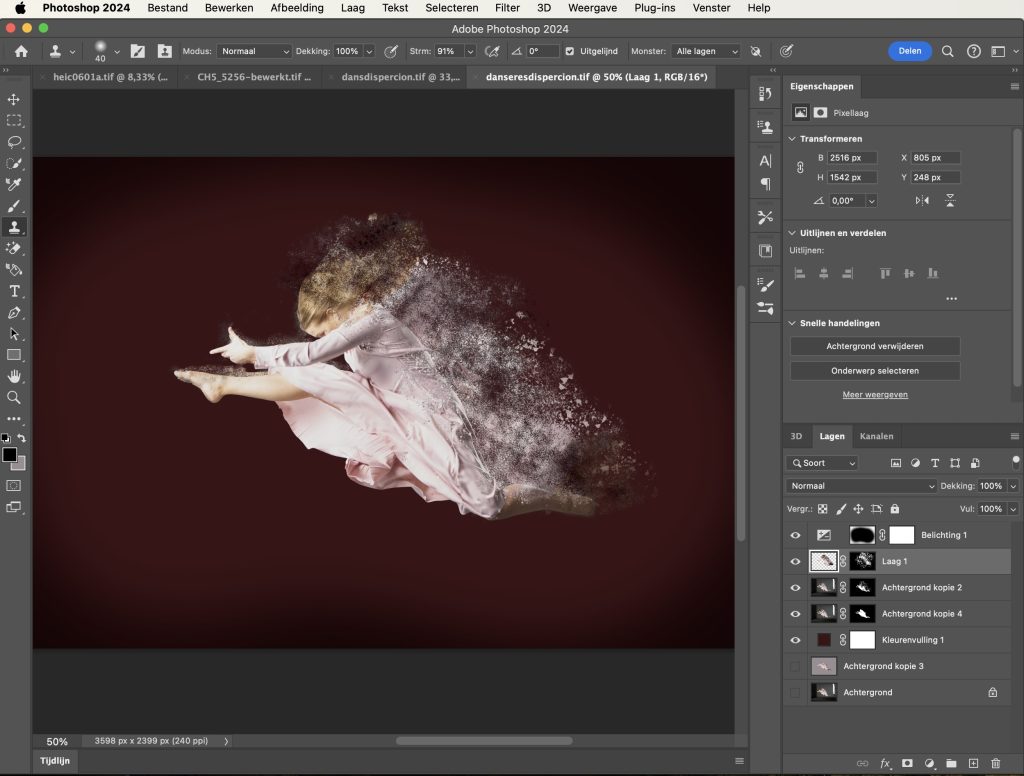Select the Achtergrond kopie 2 layer

(x=921, y=588)
